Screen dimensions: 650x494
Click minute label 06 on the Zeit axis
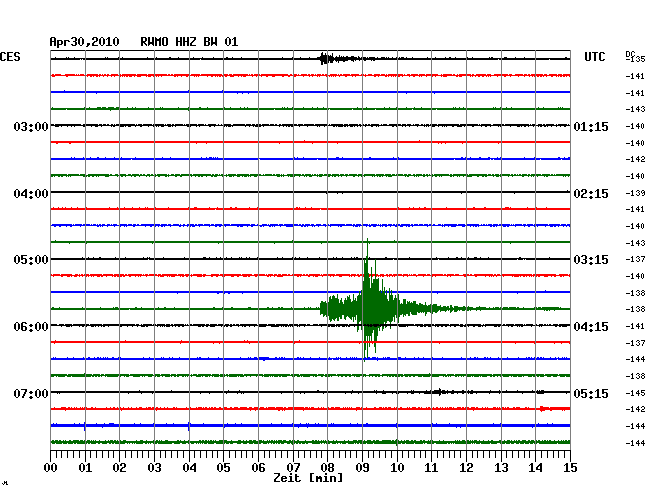258,468
